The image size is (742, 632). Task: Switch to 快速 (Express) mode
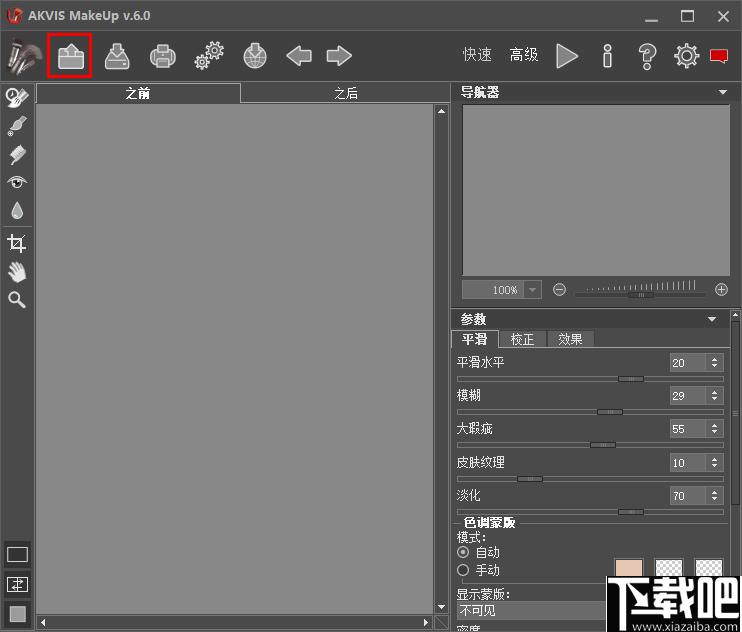click(x=477, y=55)
